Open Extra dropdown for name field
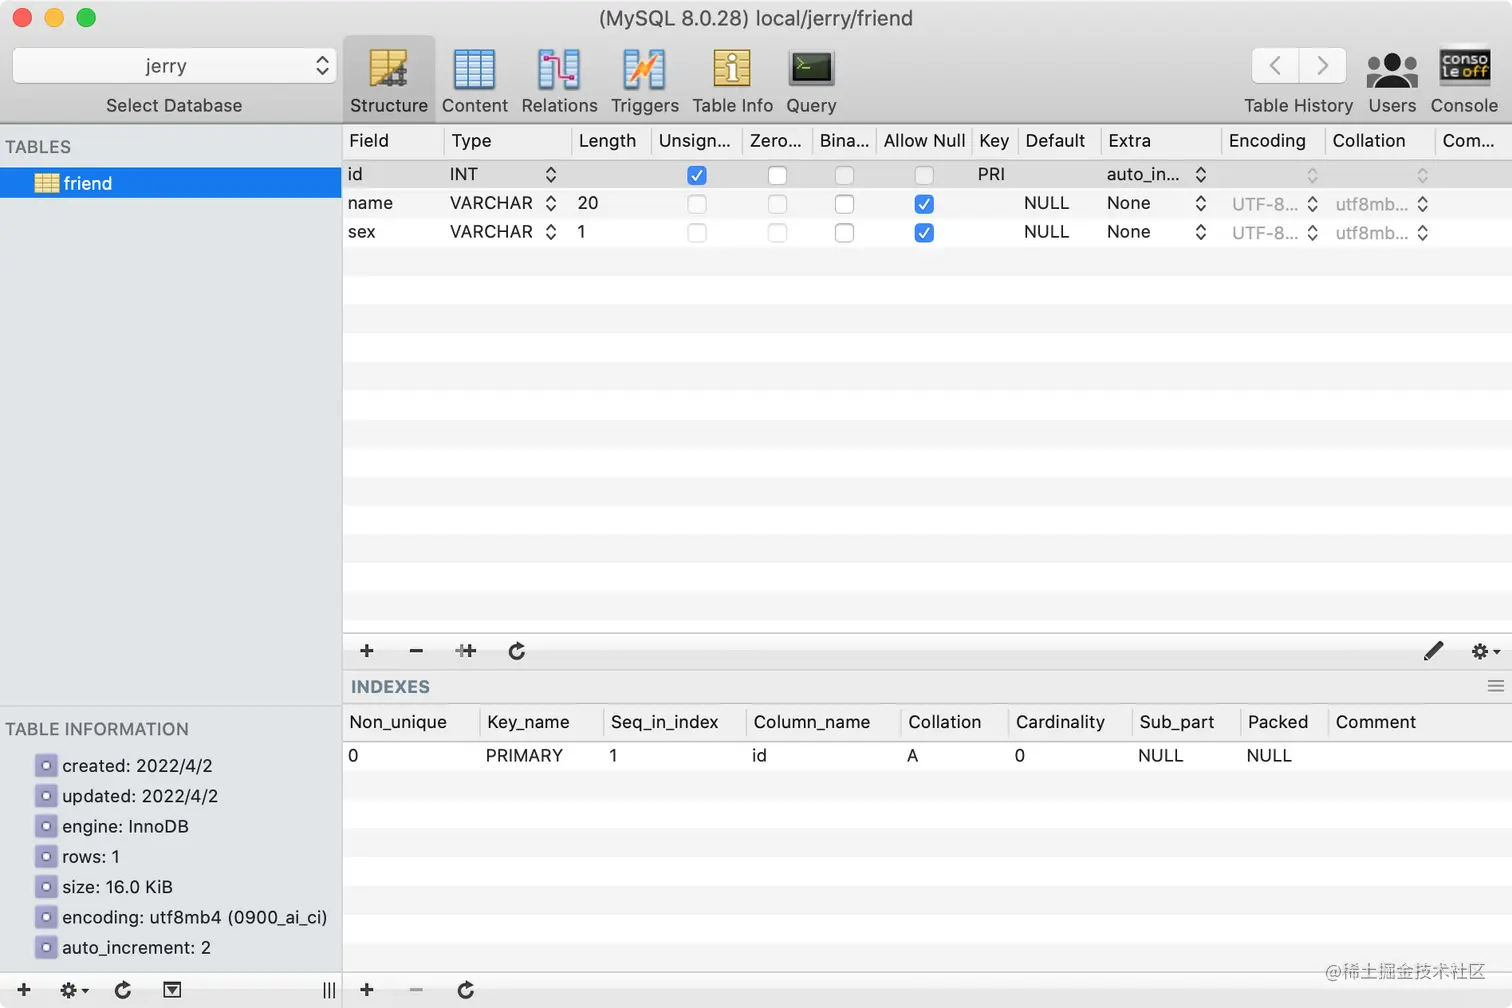 (x=1200, y=203)
